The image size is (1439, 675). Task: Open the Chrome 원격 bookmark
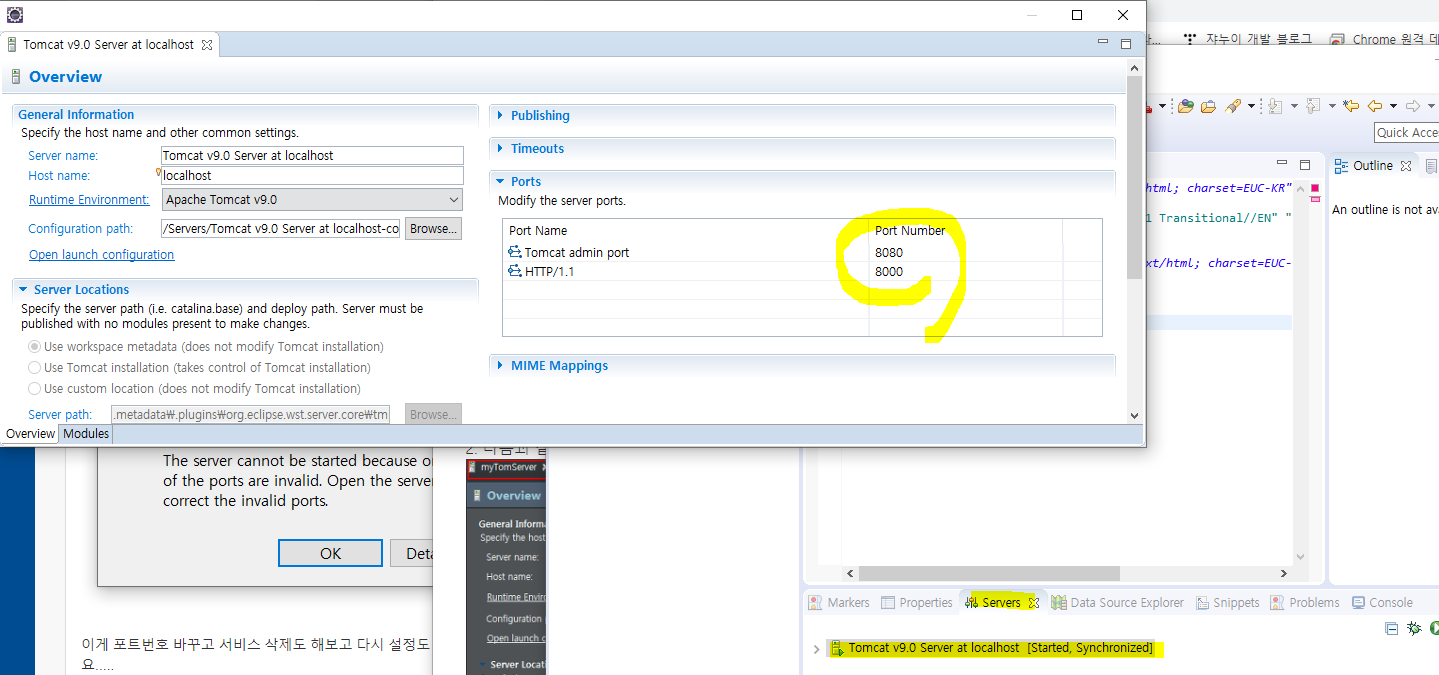coord(1385,40)
